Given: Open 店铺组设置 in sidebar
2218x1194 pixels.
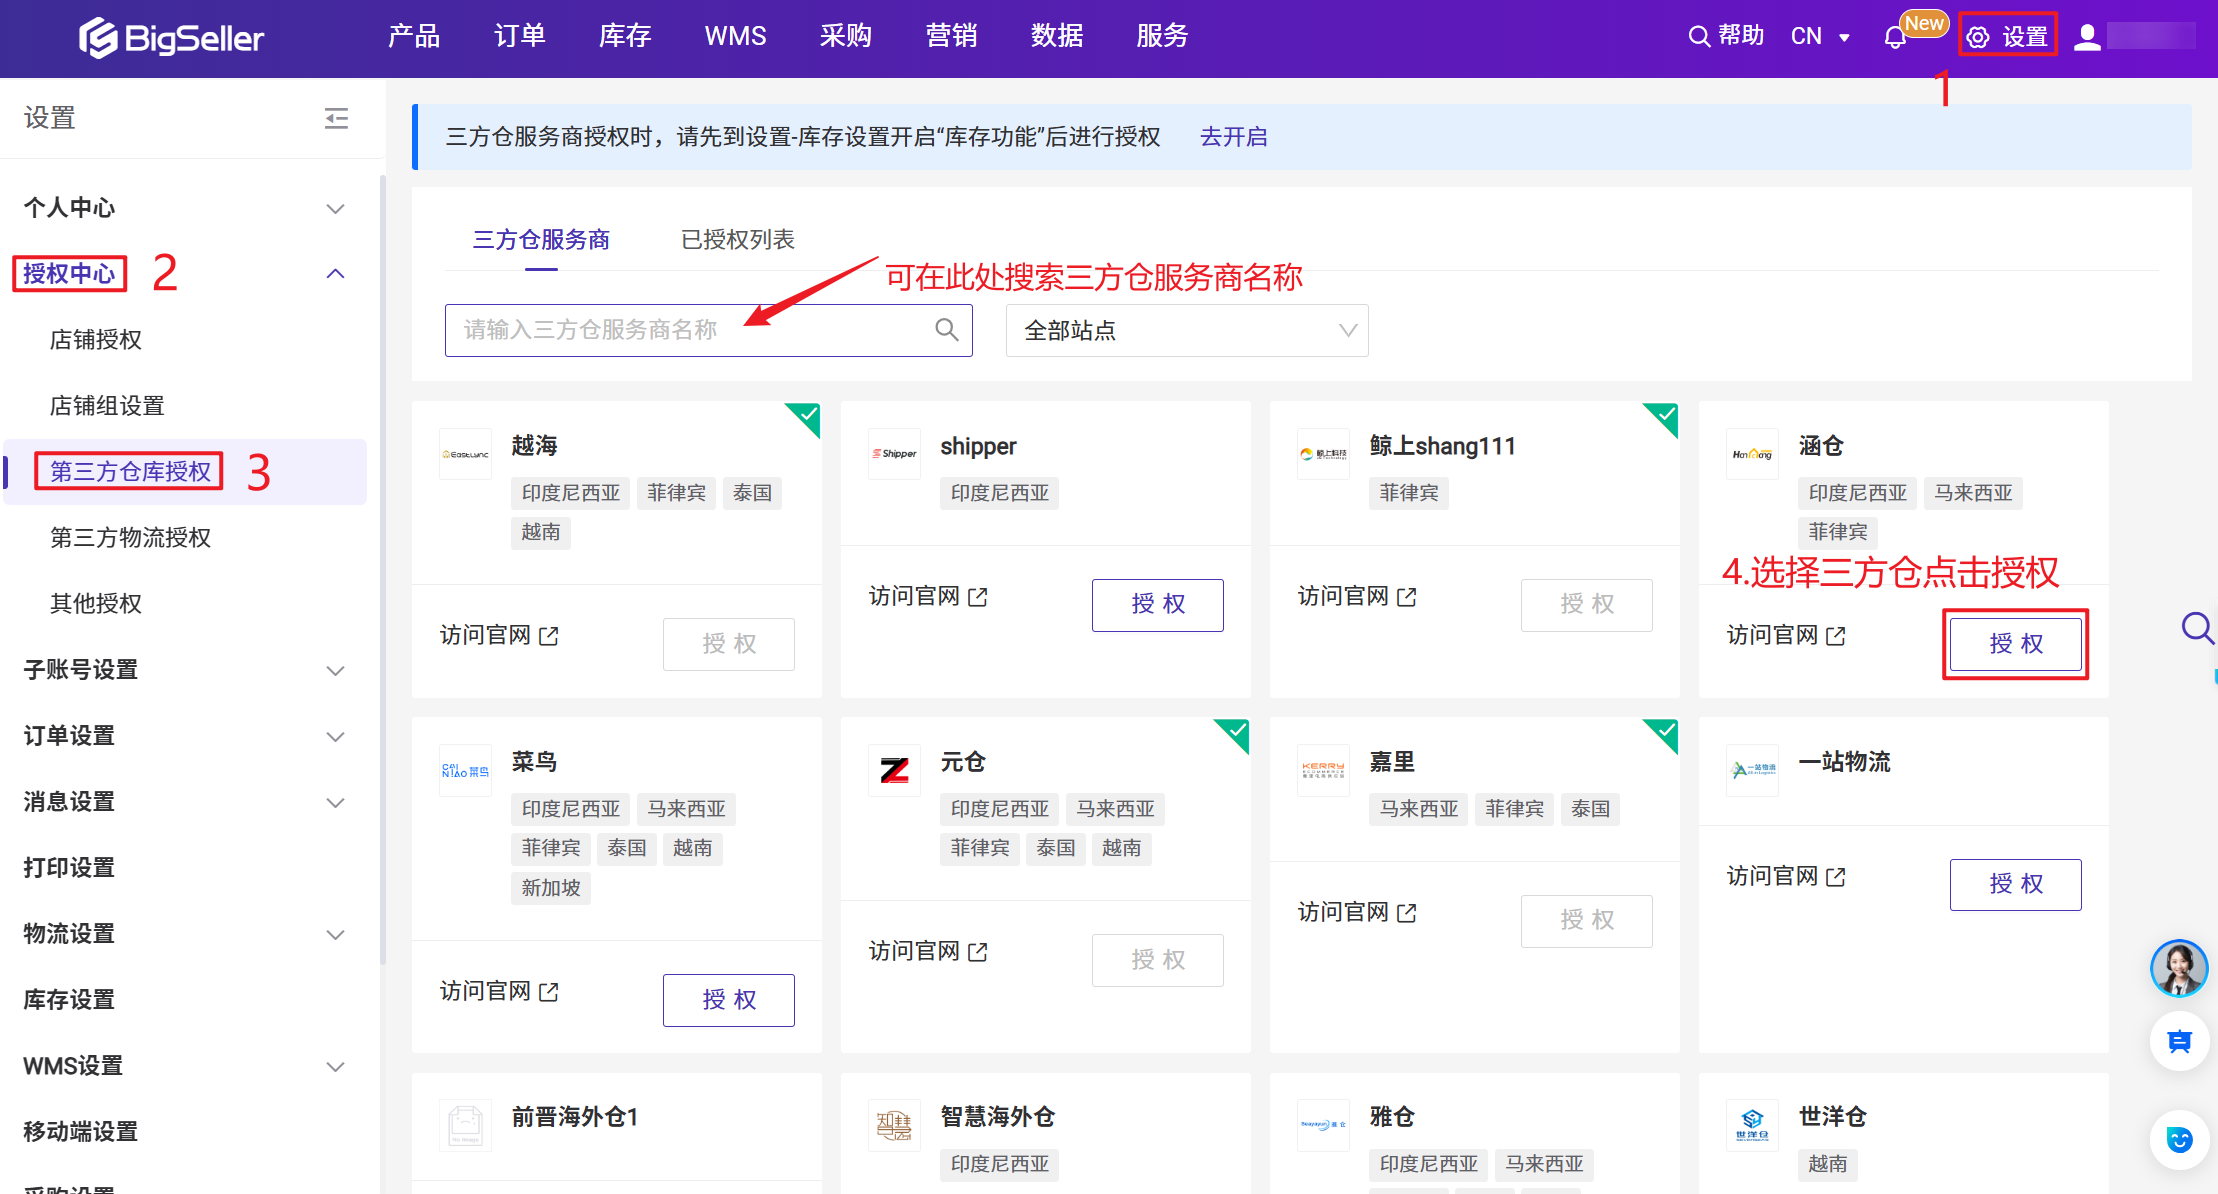Looking at the screenshot, I should point(107,406).
